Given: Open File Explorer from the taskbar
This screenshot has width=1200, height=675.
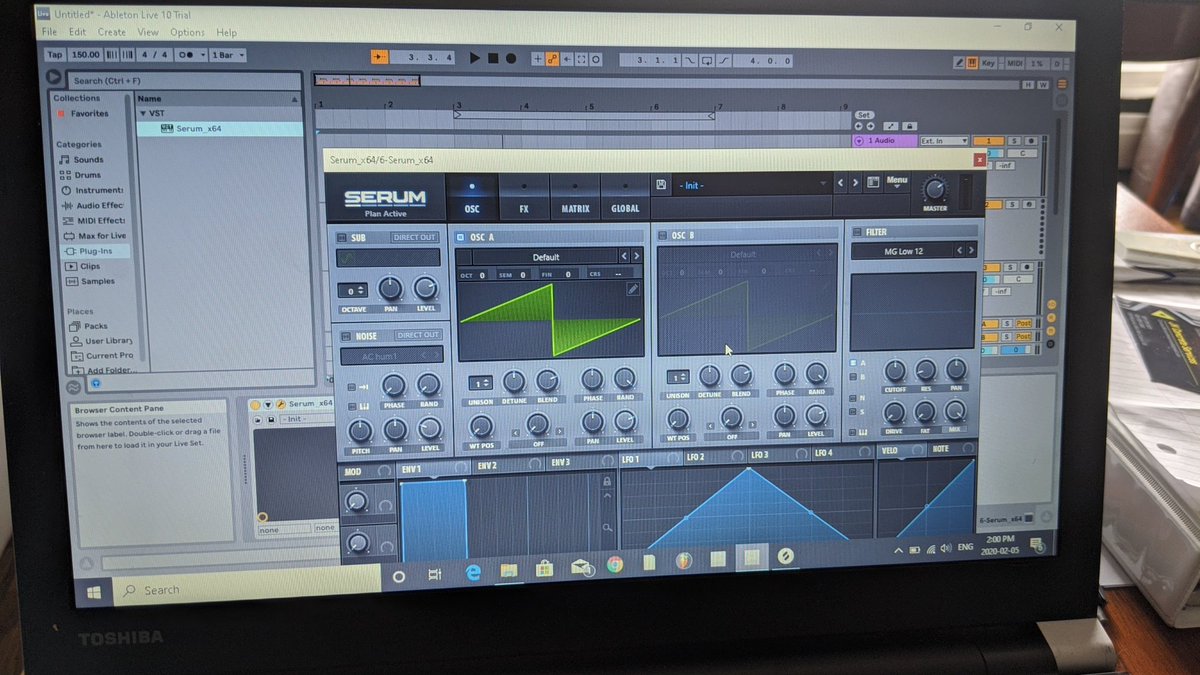Looking at the screenshot, I should click(x=508, y=571).
